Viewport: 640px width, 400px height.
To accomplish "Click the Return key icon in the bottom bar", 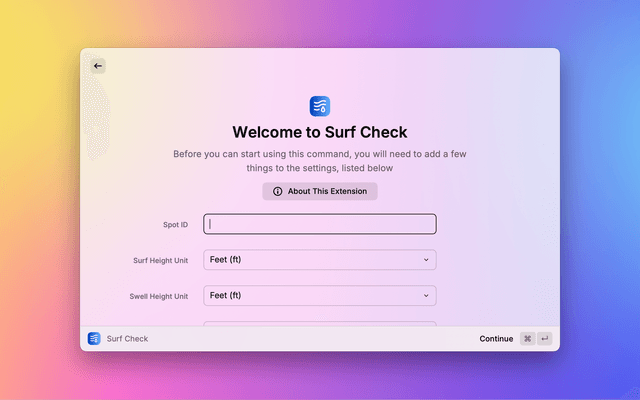I will 544,339.
